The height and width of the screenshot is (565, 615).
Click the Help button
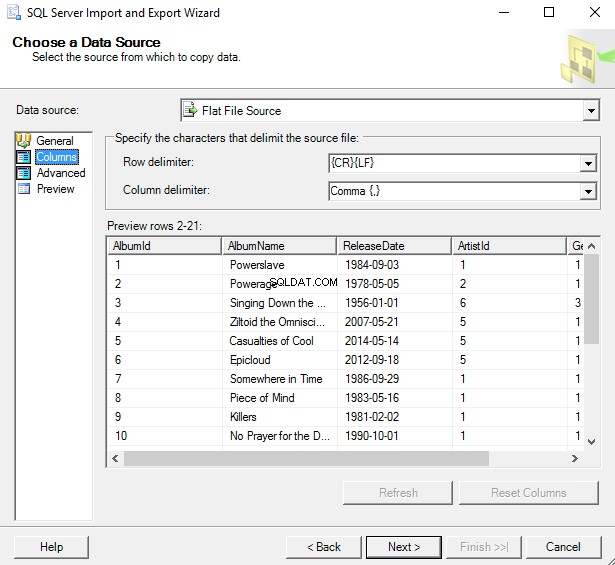51,547
